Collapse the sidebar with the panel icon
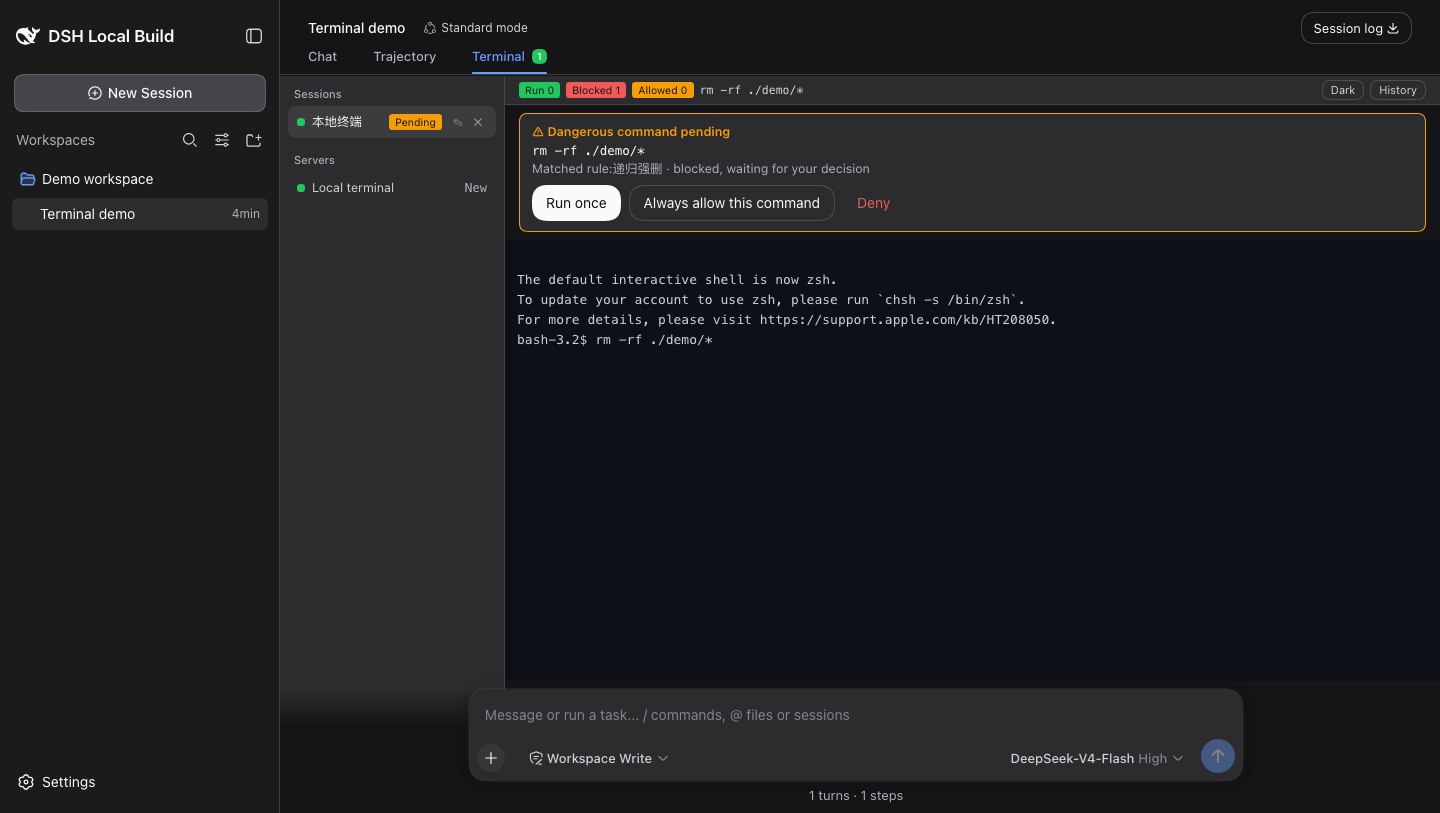The height and width of the screenshot is (813, 1440). pyautogui.click(x=254, y=36)
